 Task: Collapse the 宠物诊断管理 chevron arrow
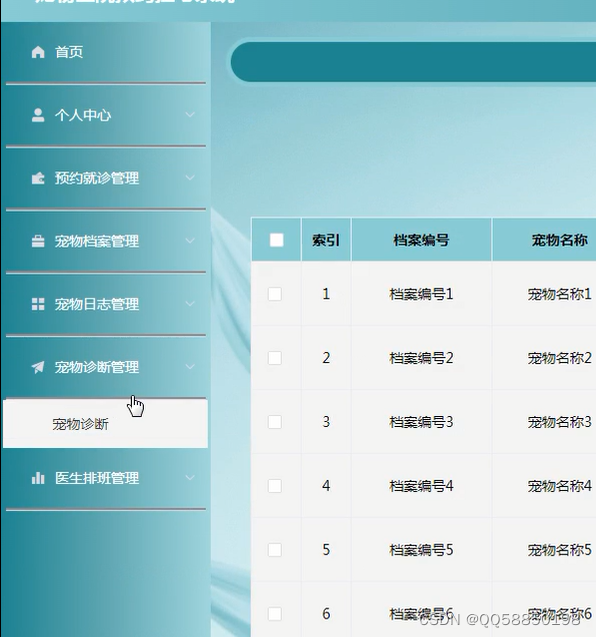[x=190, y=367]
